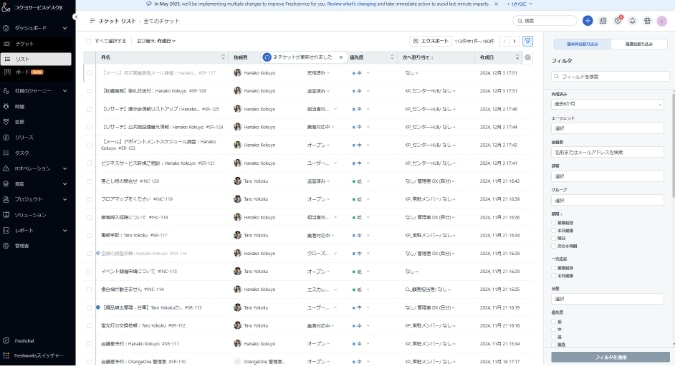This screenshot has width=675, height=366.
Task: Select checkbox for ticket #SR-125
Action: tap(89, 109)
